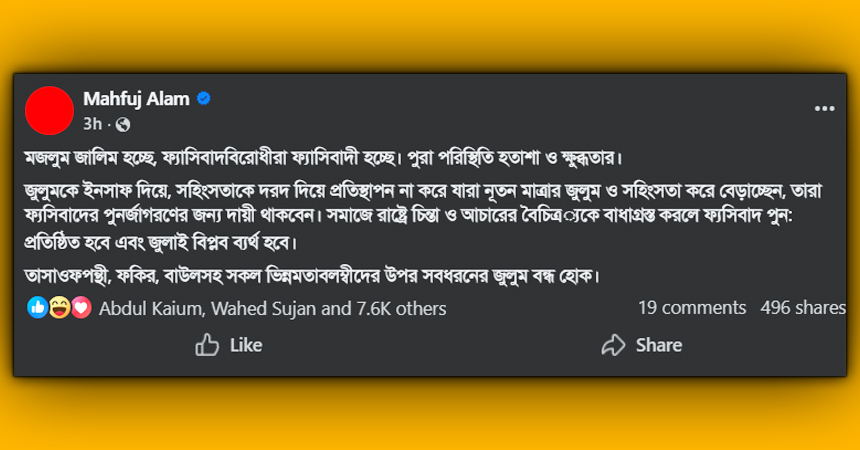The width and height of the screenshot is (860, 450).
Task: Click the middle paragraph of post text
Action: [400, 215]
